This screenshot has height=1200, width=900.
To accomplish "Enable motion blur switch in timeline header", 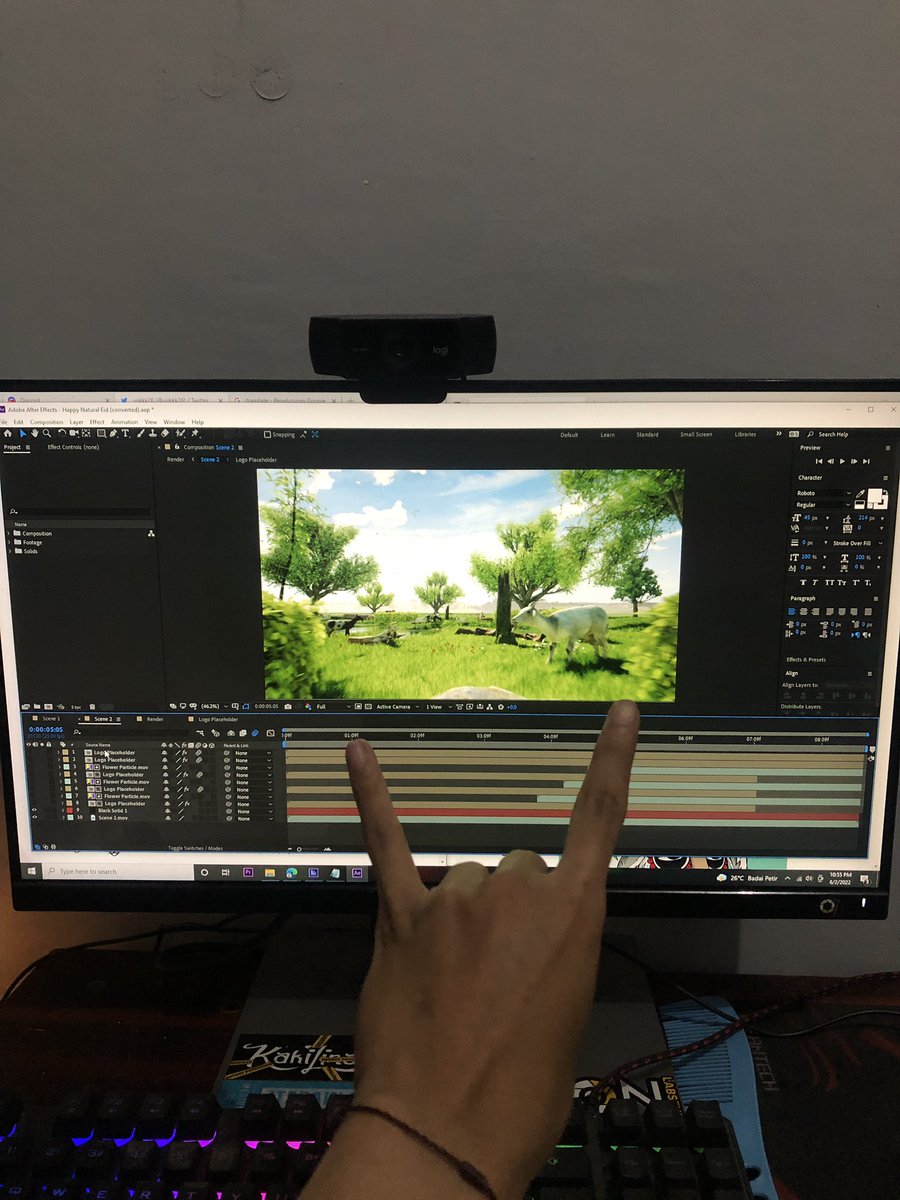I will coord(255,733).
